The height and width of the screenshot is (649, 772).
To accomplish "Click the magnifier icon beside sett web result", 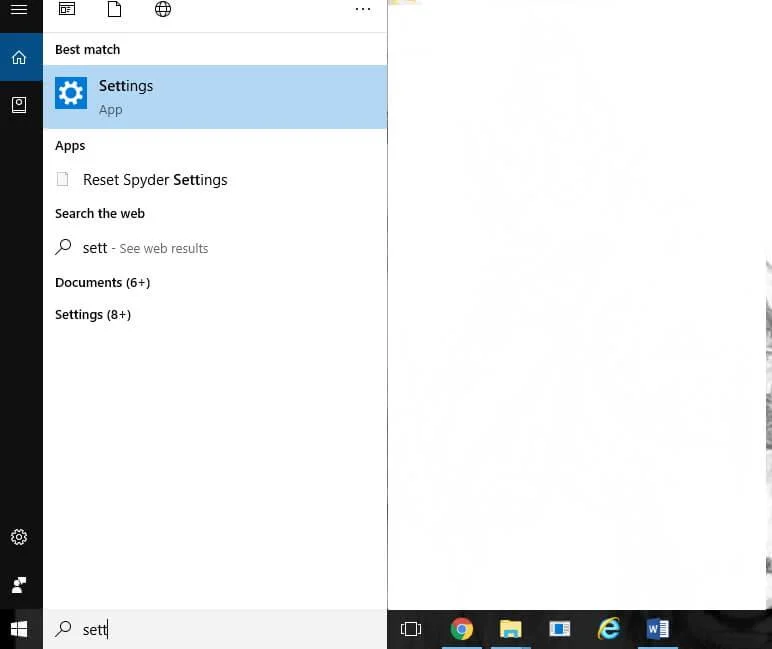I will [63, 247].
